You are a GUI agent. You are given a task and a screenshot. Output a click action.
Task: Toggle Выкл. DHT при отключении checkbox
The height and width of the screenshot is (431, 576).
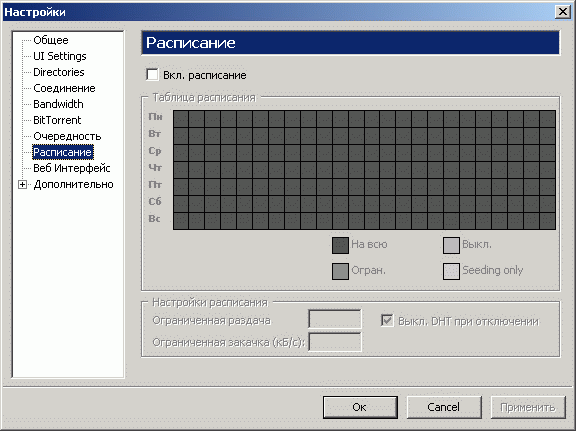click(387, 321)
